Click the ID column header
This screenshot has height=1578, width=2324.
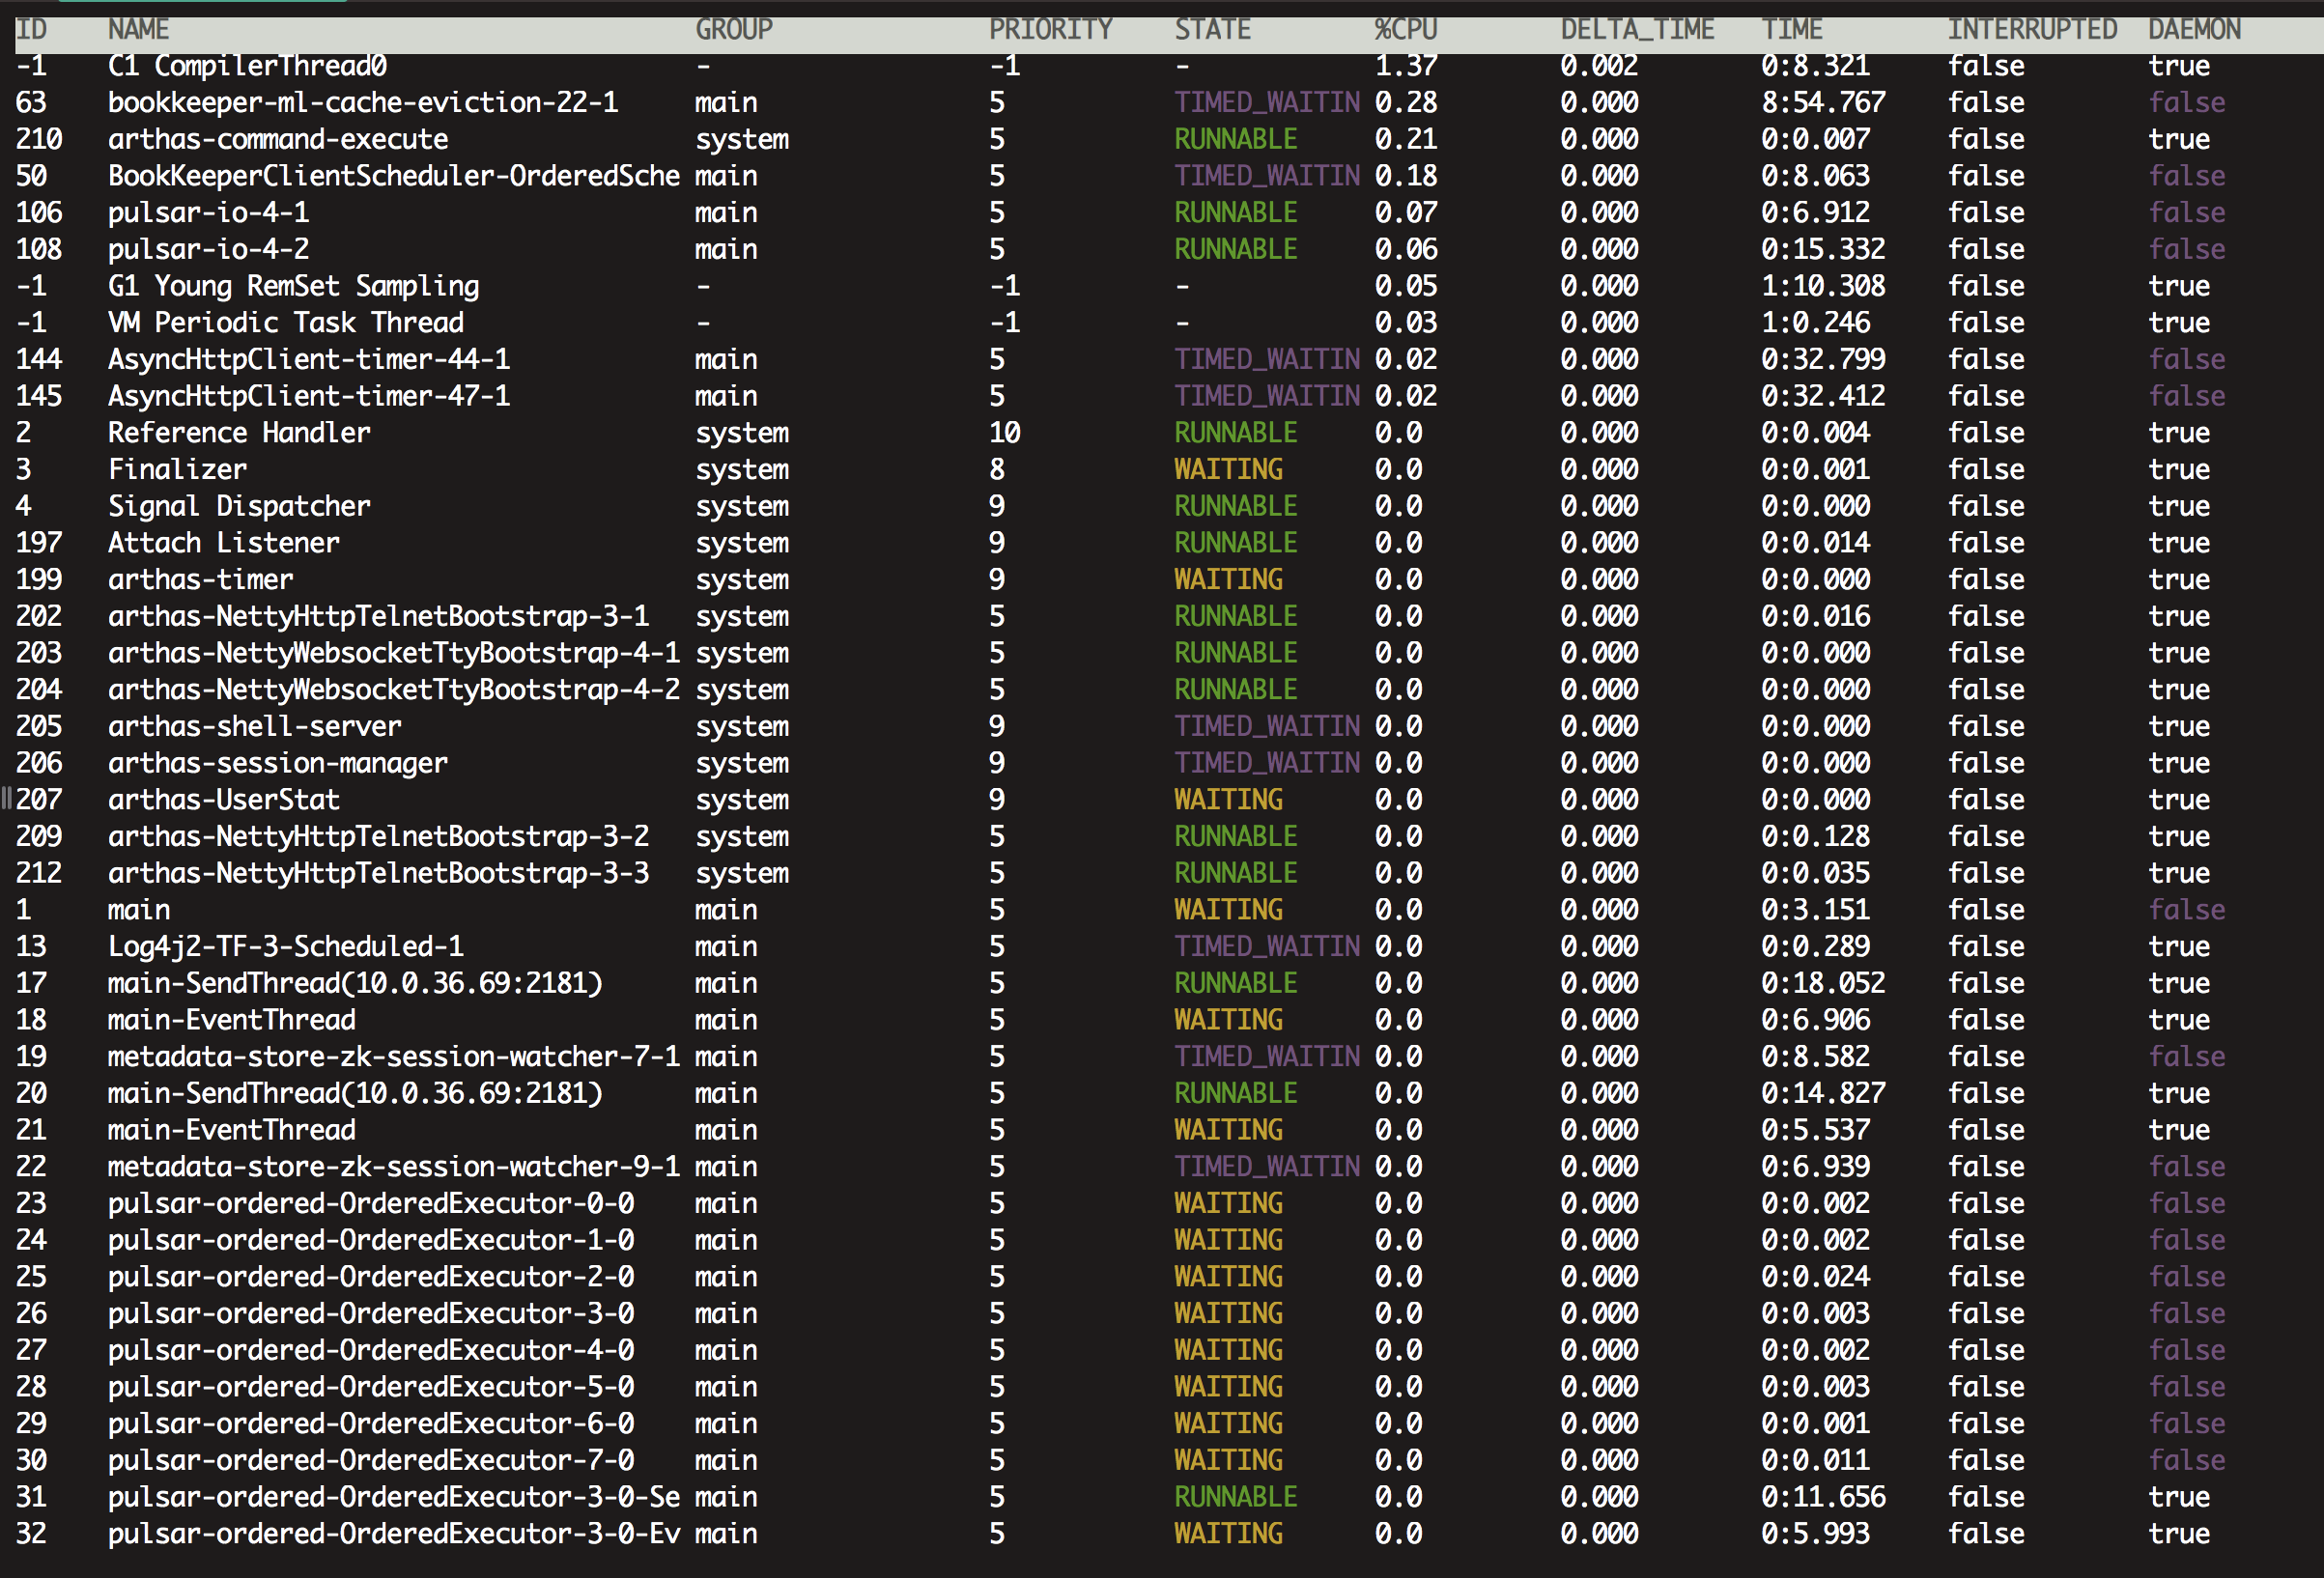click(x=31, y=30)
